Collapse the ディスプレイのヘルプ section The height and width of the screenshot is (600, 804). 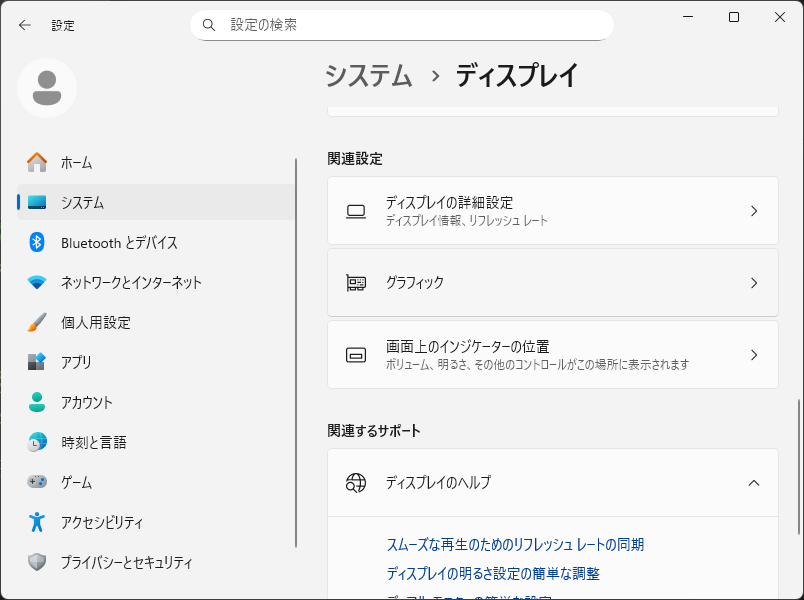(x=754, y=483)
